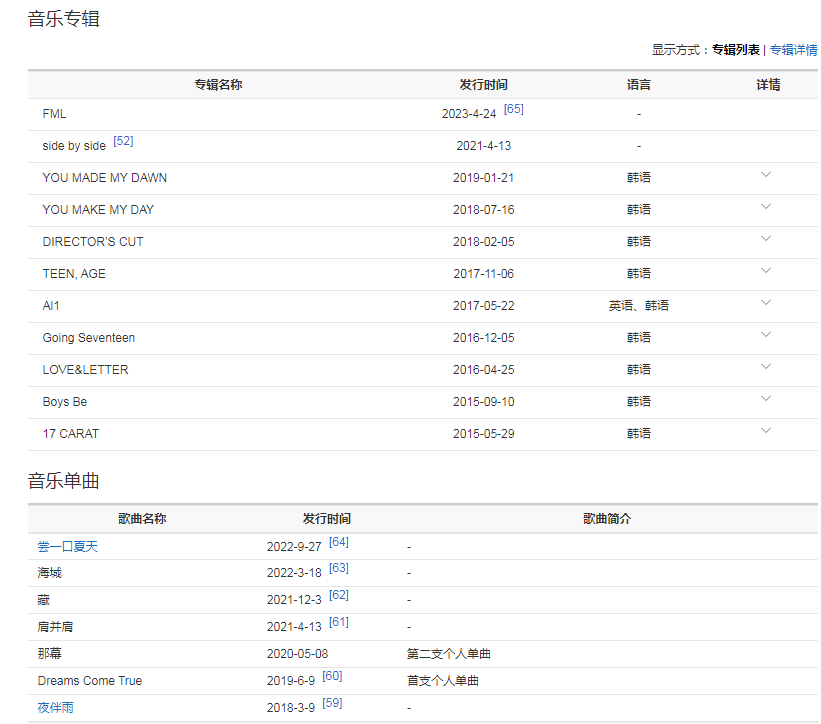Open citation [65] next to FML date
This screenshot has height=724, width=821.
(x=513, y=109)
